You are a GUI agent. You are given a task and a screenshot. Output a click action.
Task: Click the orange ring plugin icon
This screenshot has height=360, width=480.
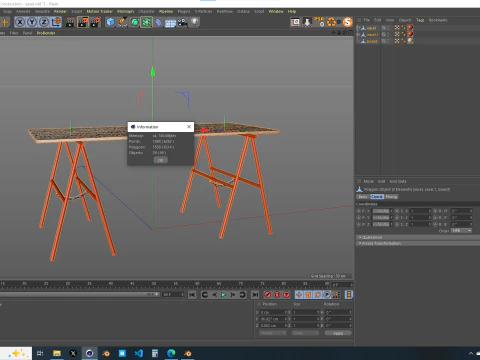(331, 22)
